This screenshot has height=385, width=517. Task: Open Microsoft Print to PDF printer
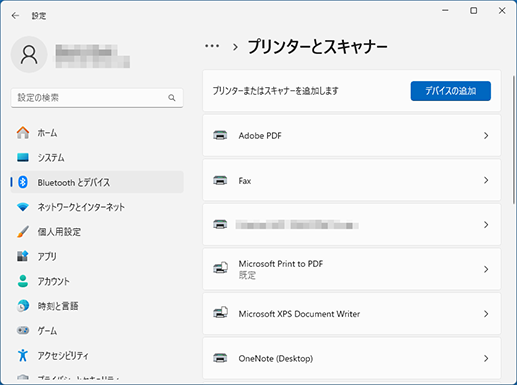tap(352, 269)
